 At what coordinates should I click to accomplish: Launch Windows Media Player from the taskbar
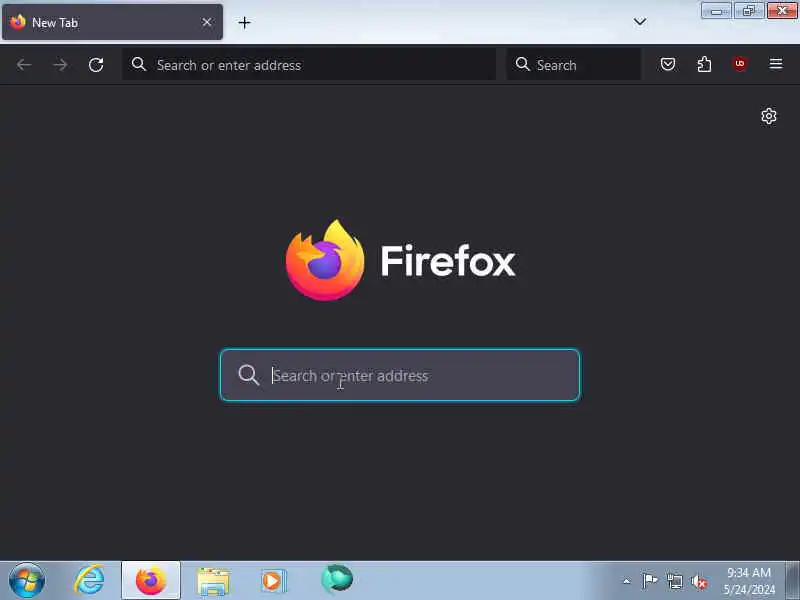pos(274,581)
